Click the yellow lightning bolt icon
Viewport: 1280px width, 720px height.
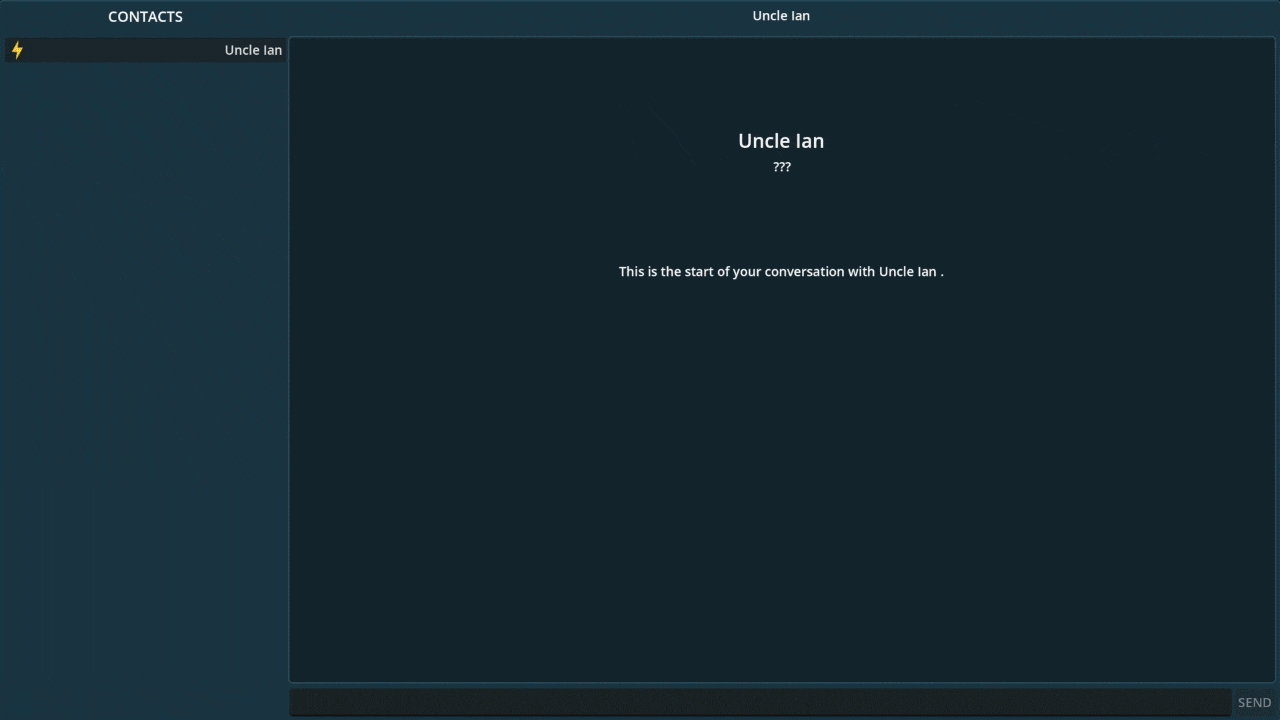pyautogui.click(x=17, y=50)
